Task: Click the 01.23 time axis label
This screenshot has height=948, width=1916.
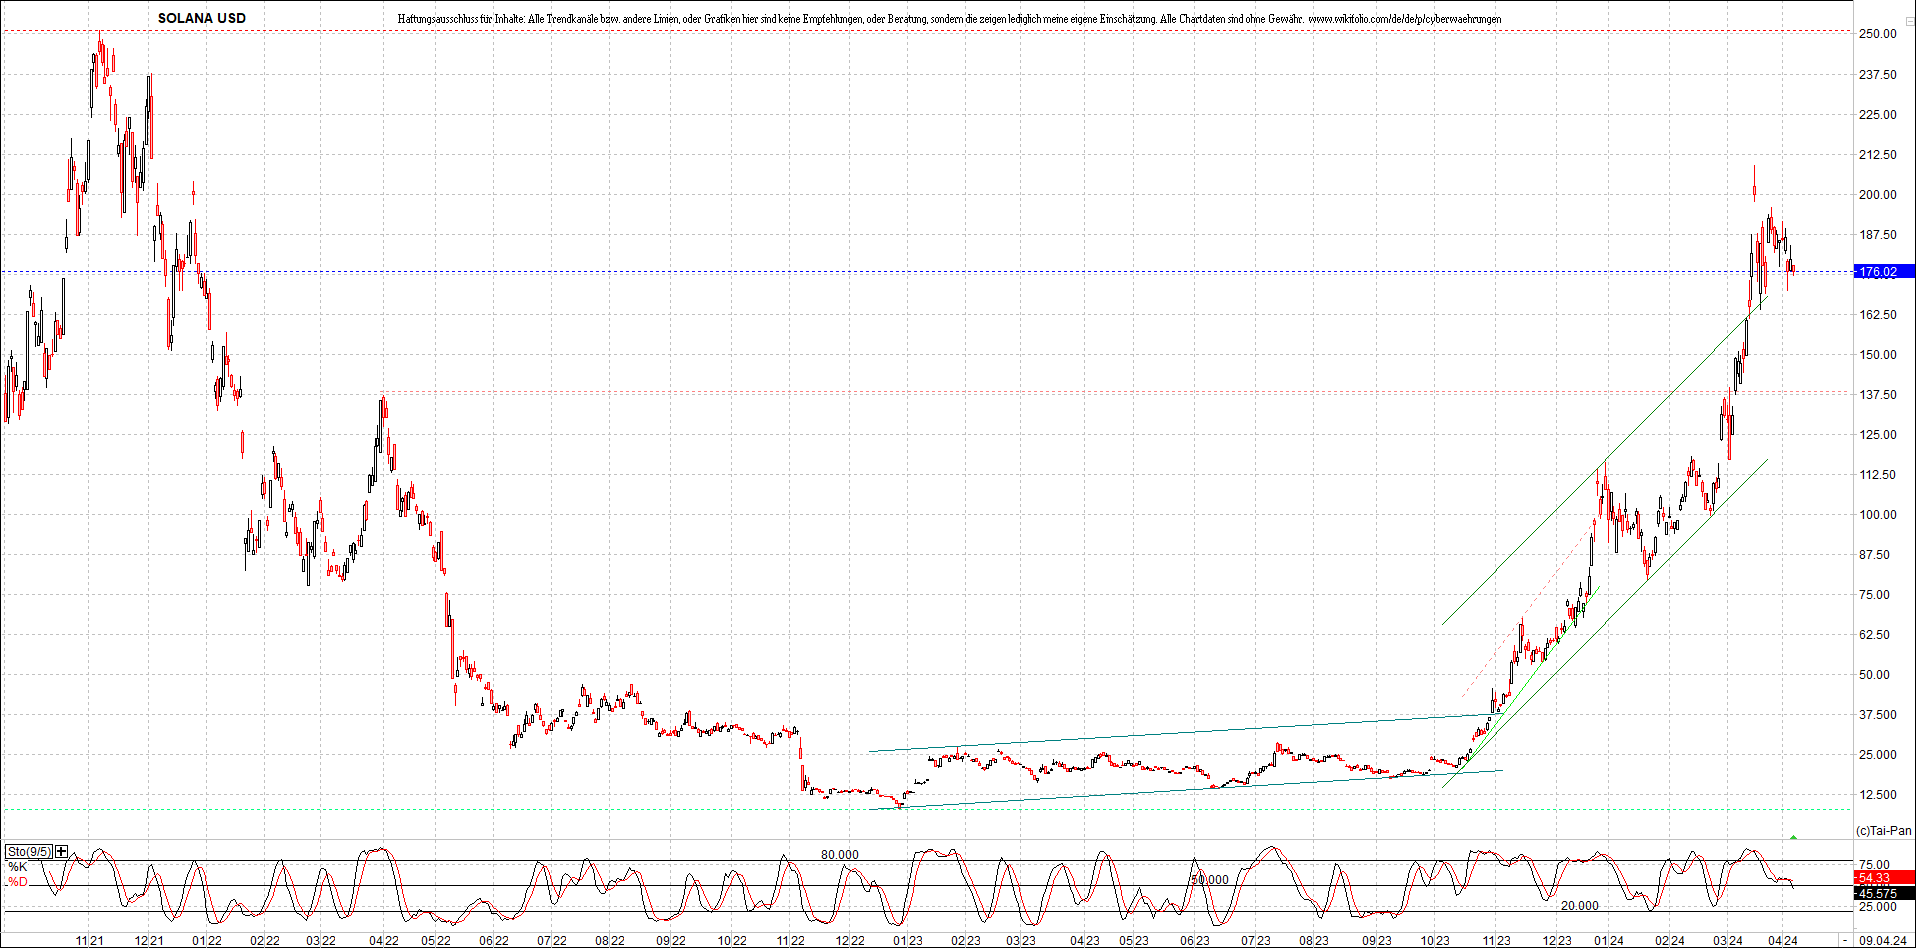Action: pyautogui.click(x=908, y=940)
